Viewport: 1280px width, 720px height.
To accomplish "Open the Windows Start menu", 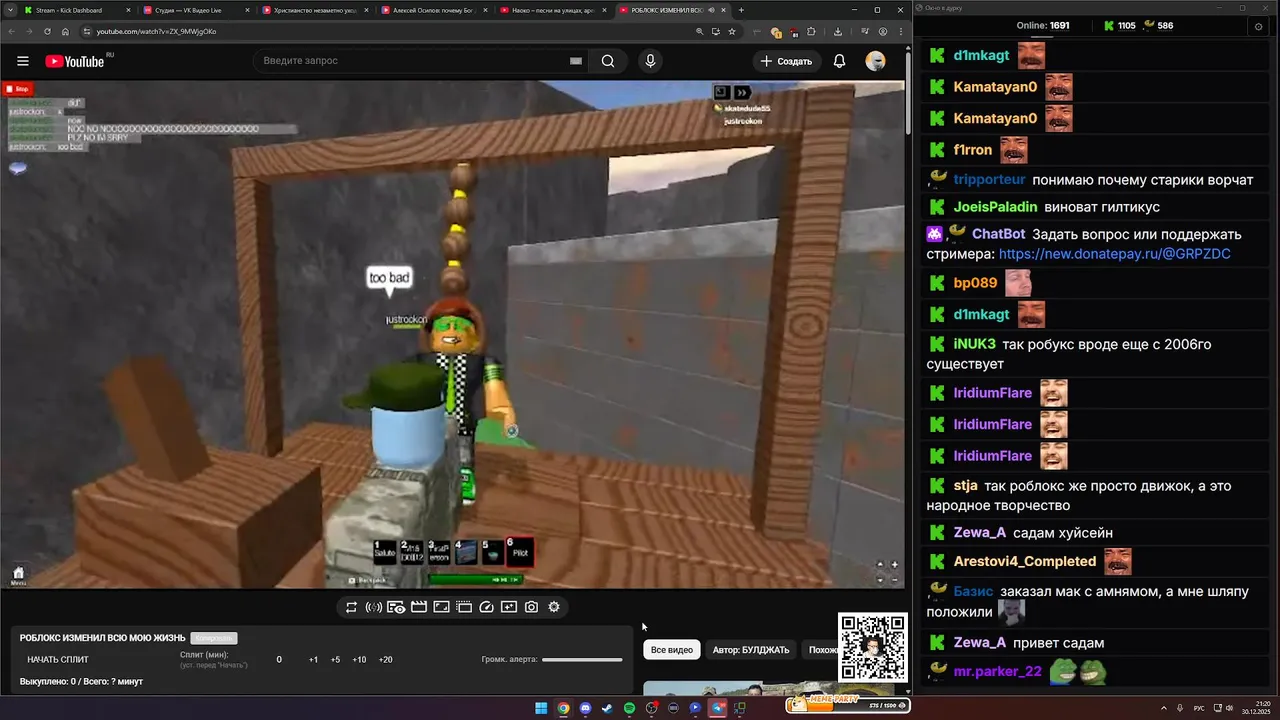I will (541, 708).
